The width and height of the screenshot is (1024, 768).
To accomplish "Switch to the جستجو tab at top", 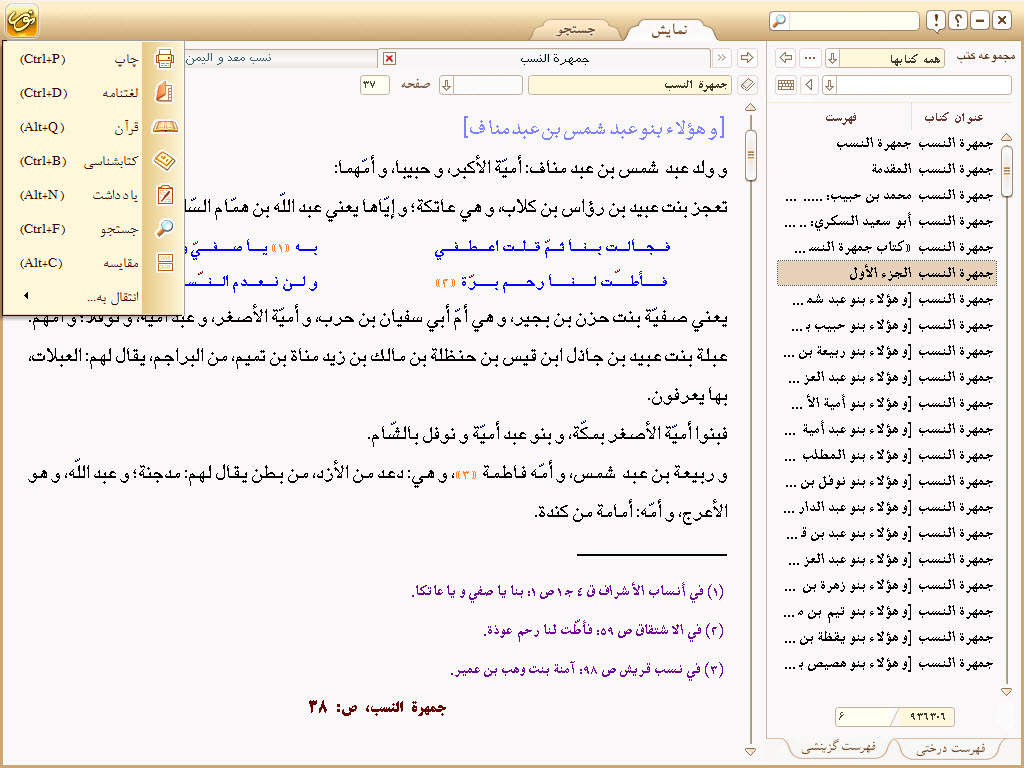I will click(x=576, y=30).
